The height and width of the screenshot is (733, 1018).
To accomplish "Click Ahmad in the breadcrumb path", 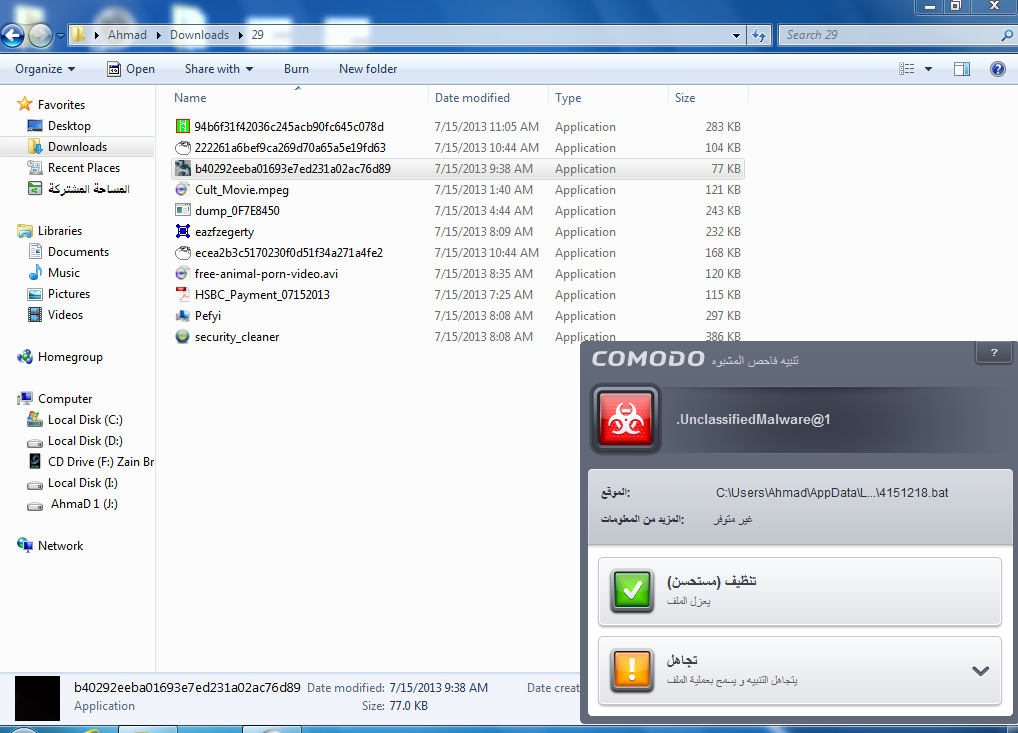I will click(127, 35).
